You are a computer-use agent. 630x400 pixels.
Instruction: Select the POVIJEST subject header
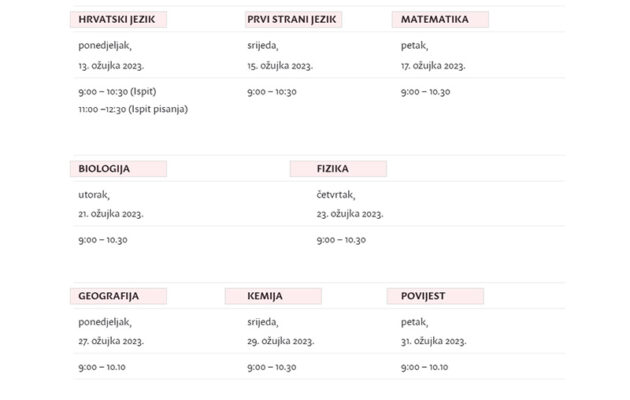coord(435,296)
